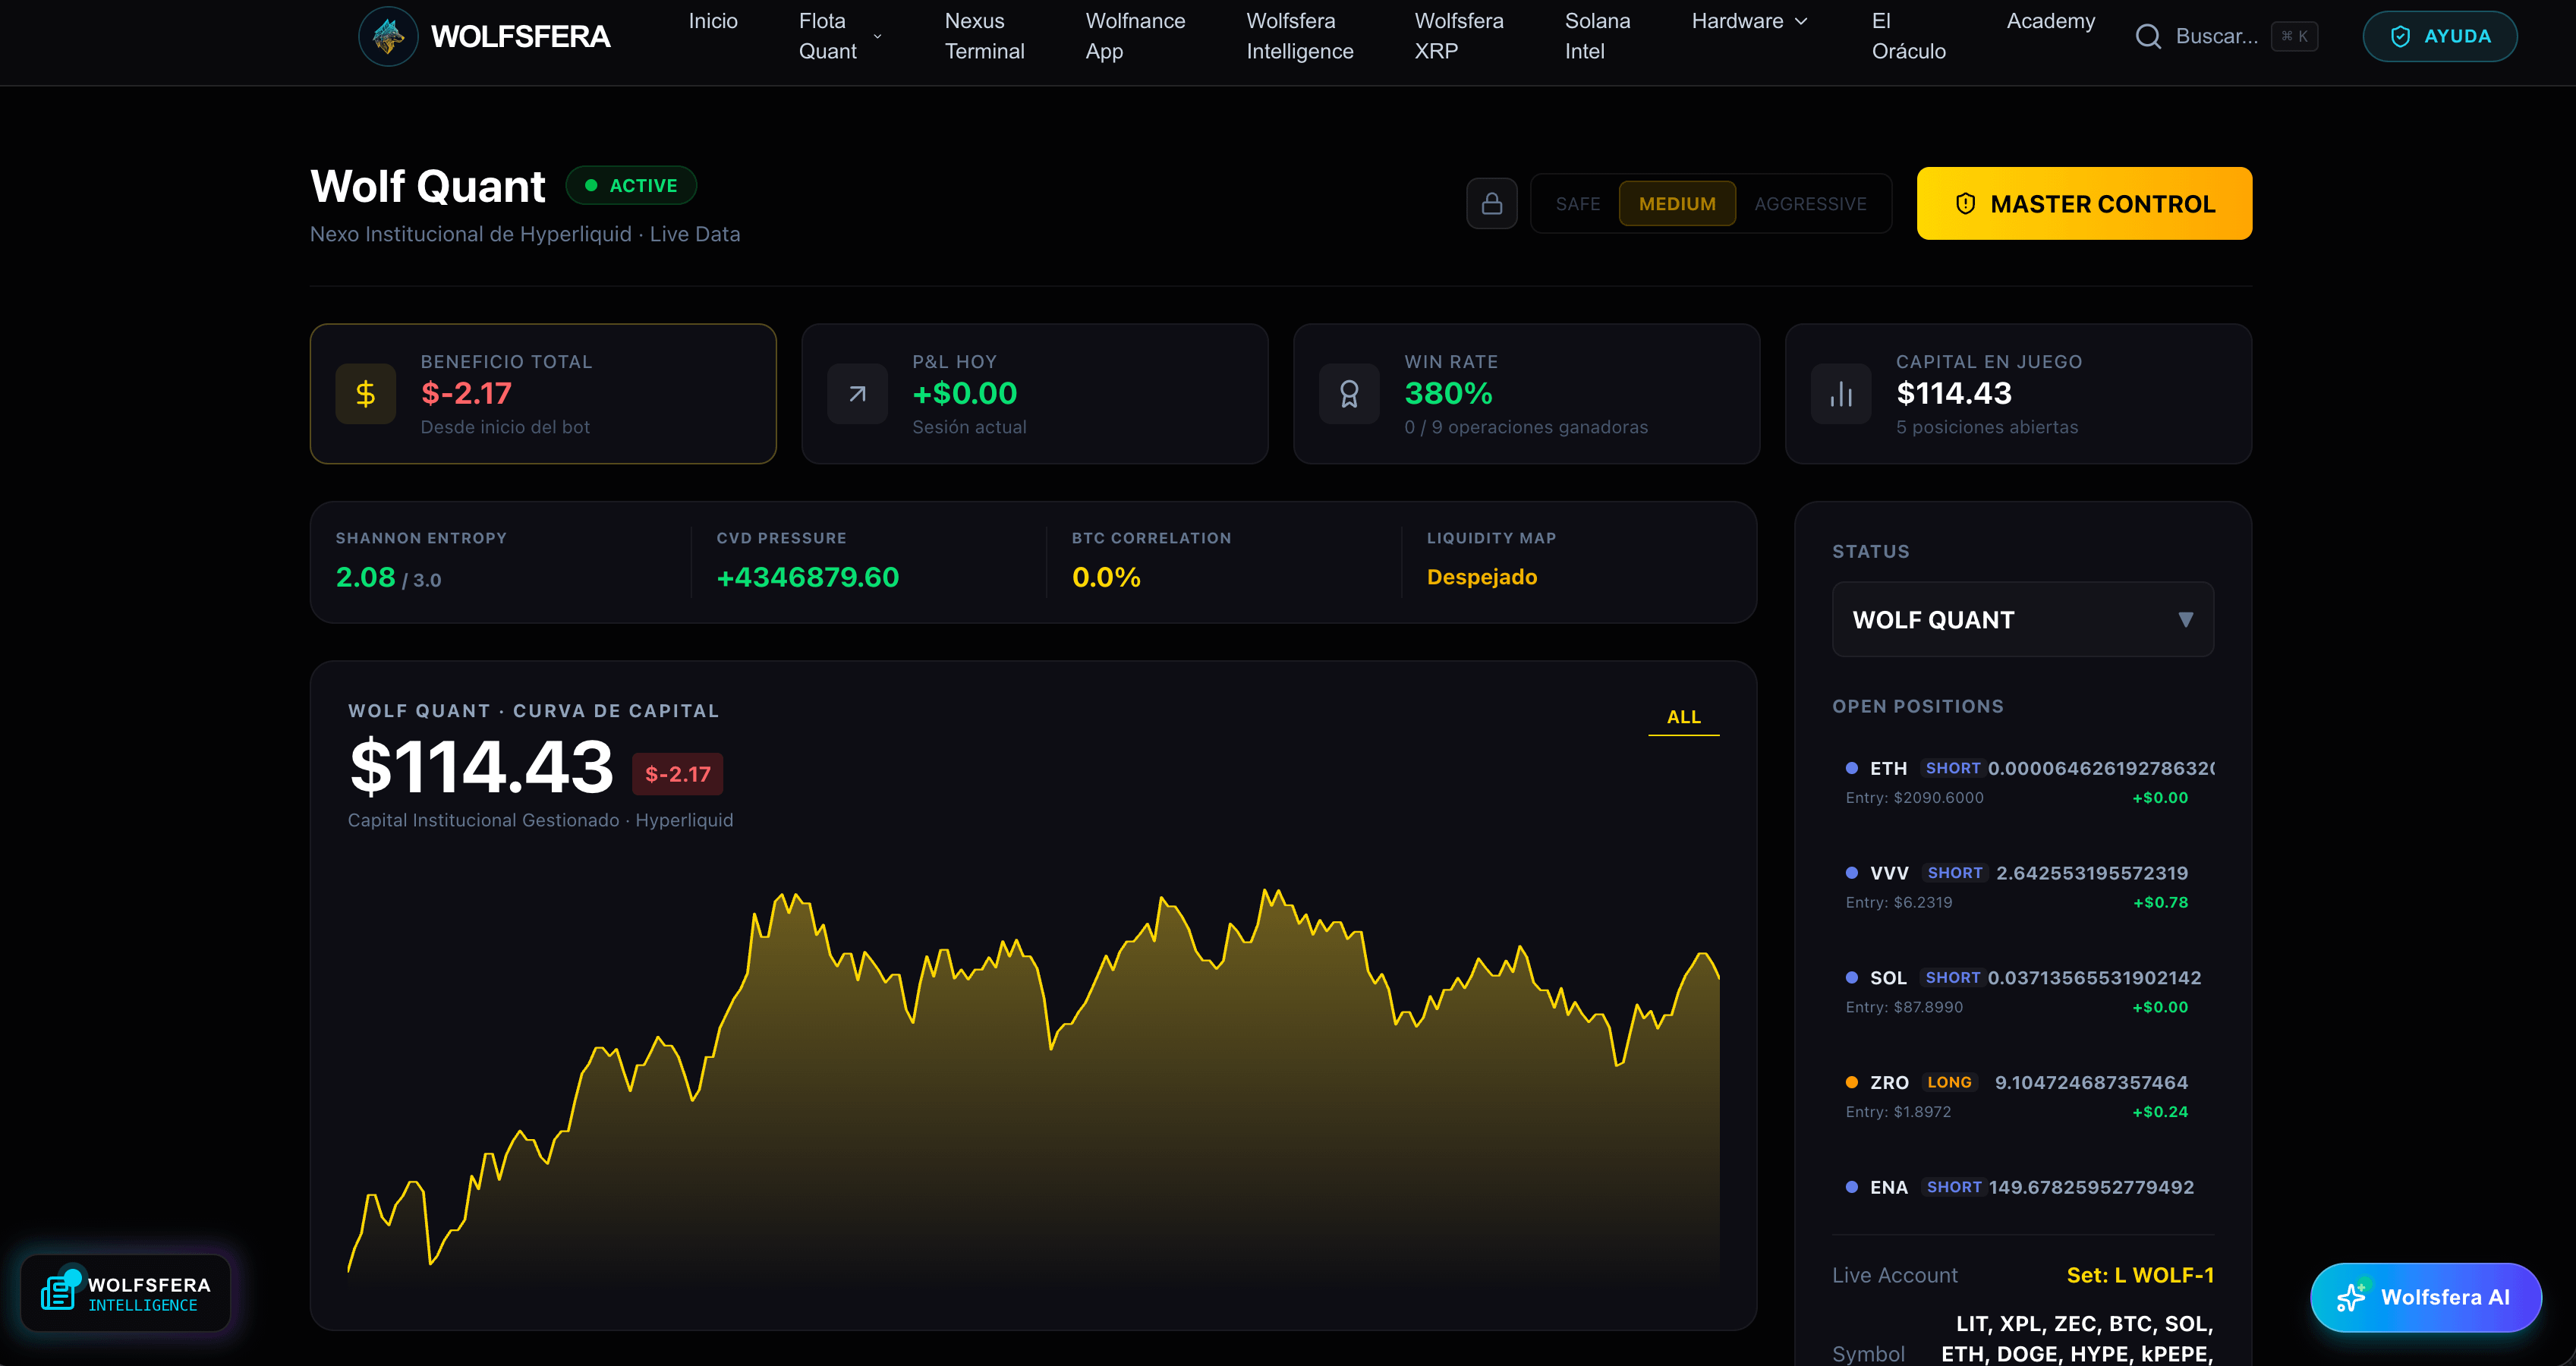Switch risk mode to SAFE
The width and height of the screenshot is (2576, 1366).
point(1577,204)
